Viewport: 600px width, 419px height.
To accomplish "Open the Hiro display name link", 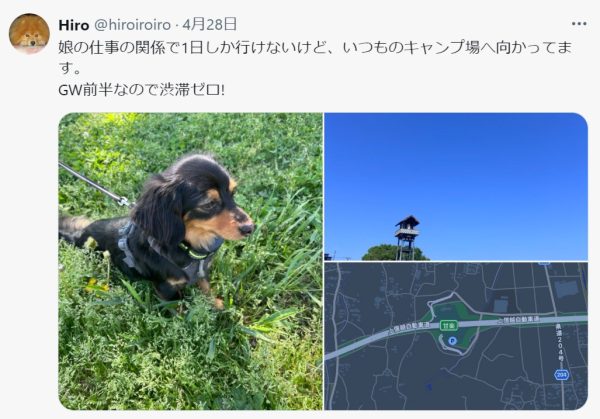I will tap(74, 25).
